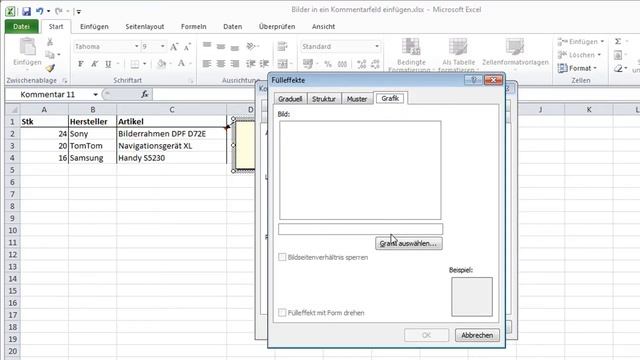This screenshot has height=360, width=640.
Task: Open the borders dropdown arrow
Action: [144, 64]
